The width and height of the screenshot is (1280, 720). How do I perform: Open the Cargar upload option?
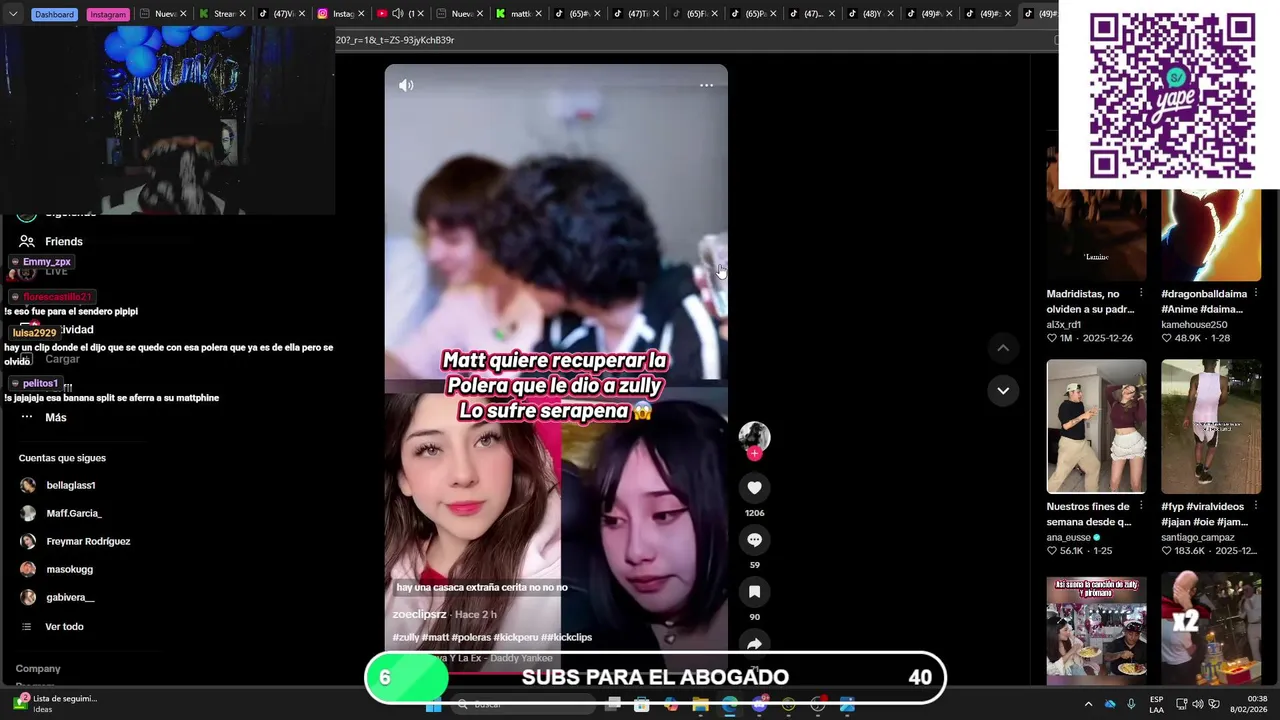coord(62,359)
